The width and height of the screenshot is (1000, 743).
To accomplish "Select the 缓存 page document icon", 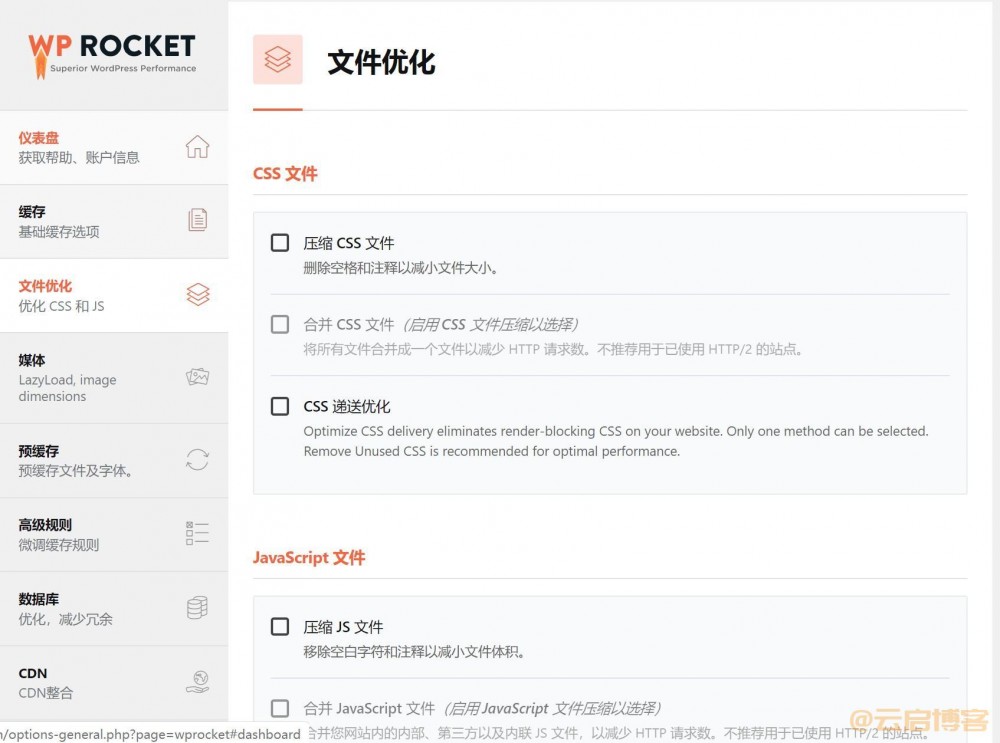I will (x=197, y=220).
